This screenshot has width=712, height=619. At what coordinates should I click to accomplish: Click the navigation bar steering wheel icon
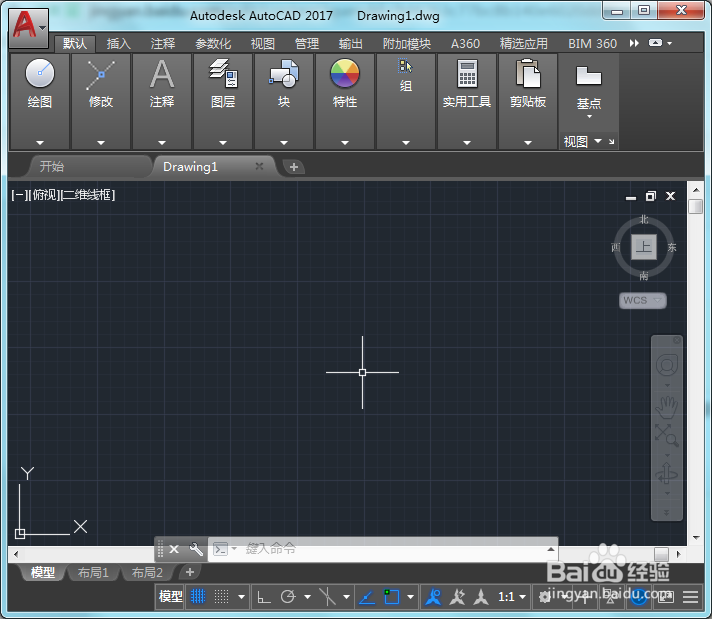[667, 366]
